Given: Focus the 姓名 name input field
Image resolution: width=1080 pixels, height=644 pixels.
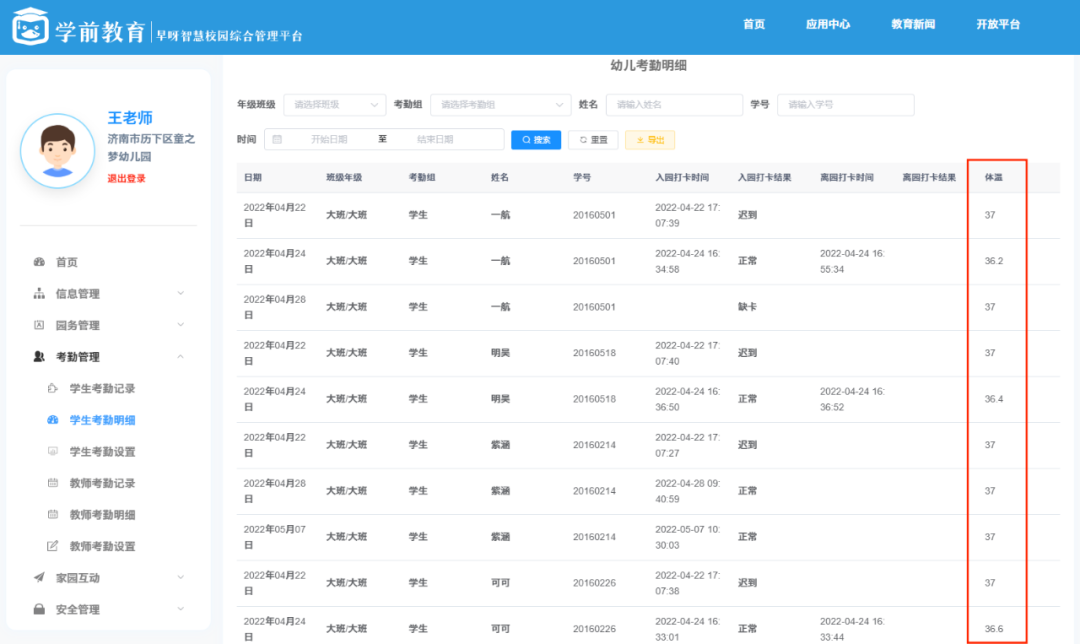Looking at the screenshot, I should pyautogui.click(x=674, y=105).
